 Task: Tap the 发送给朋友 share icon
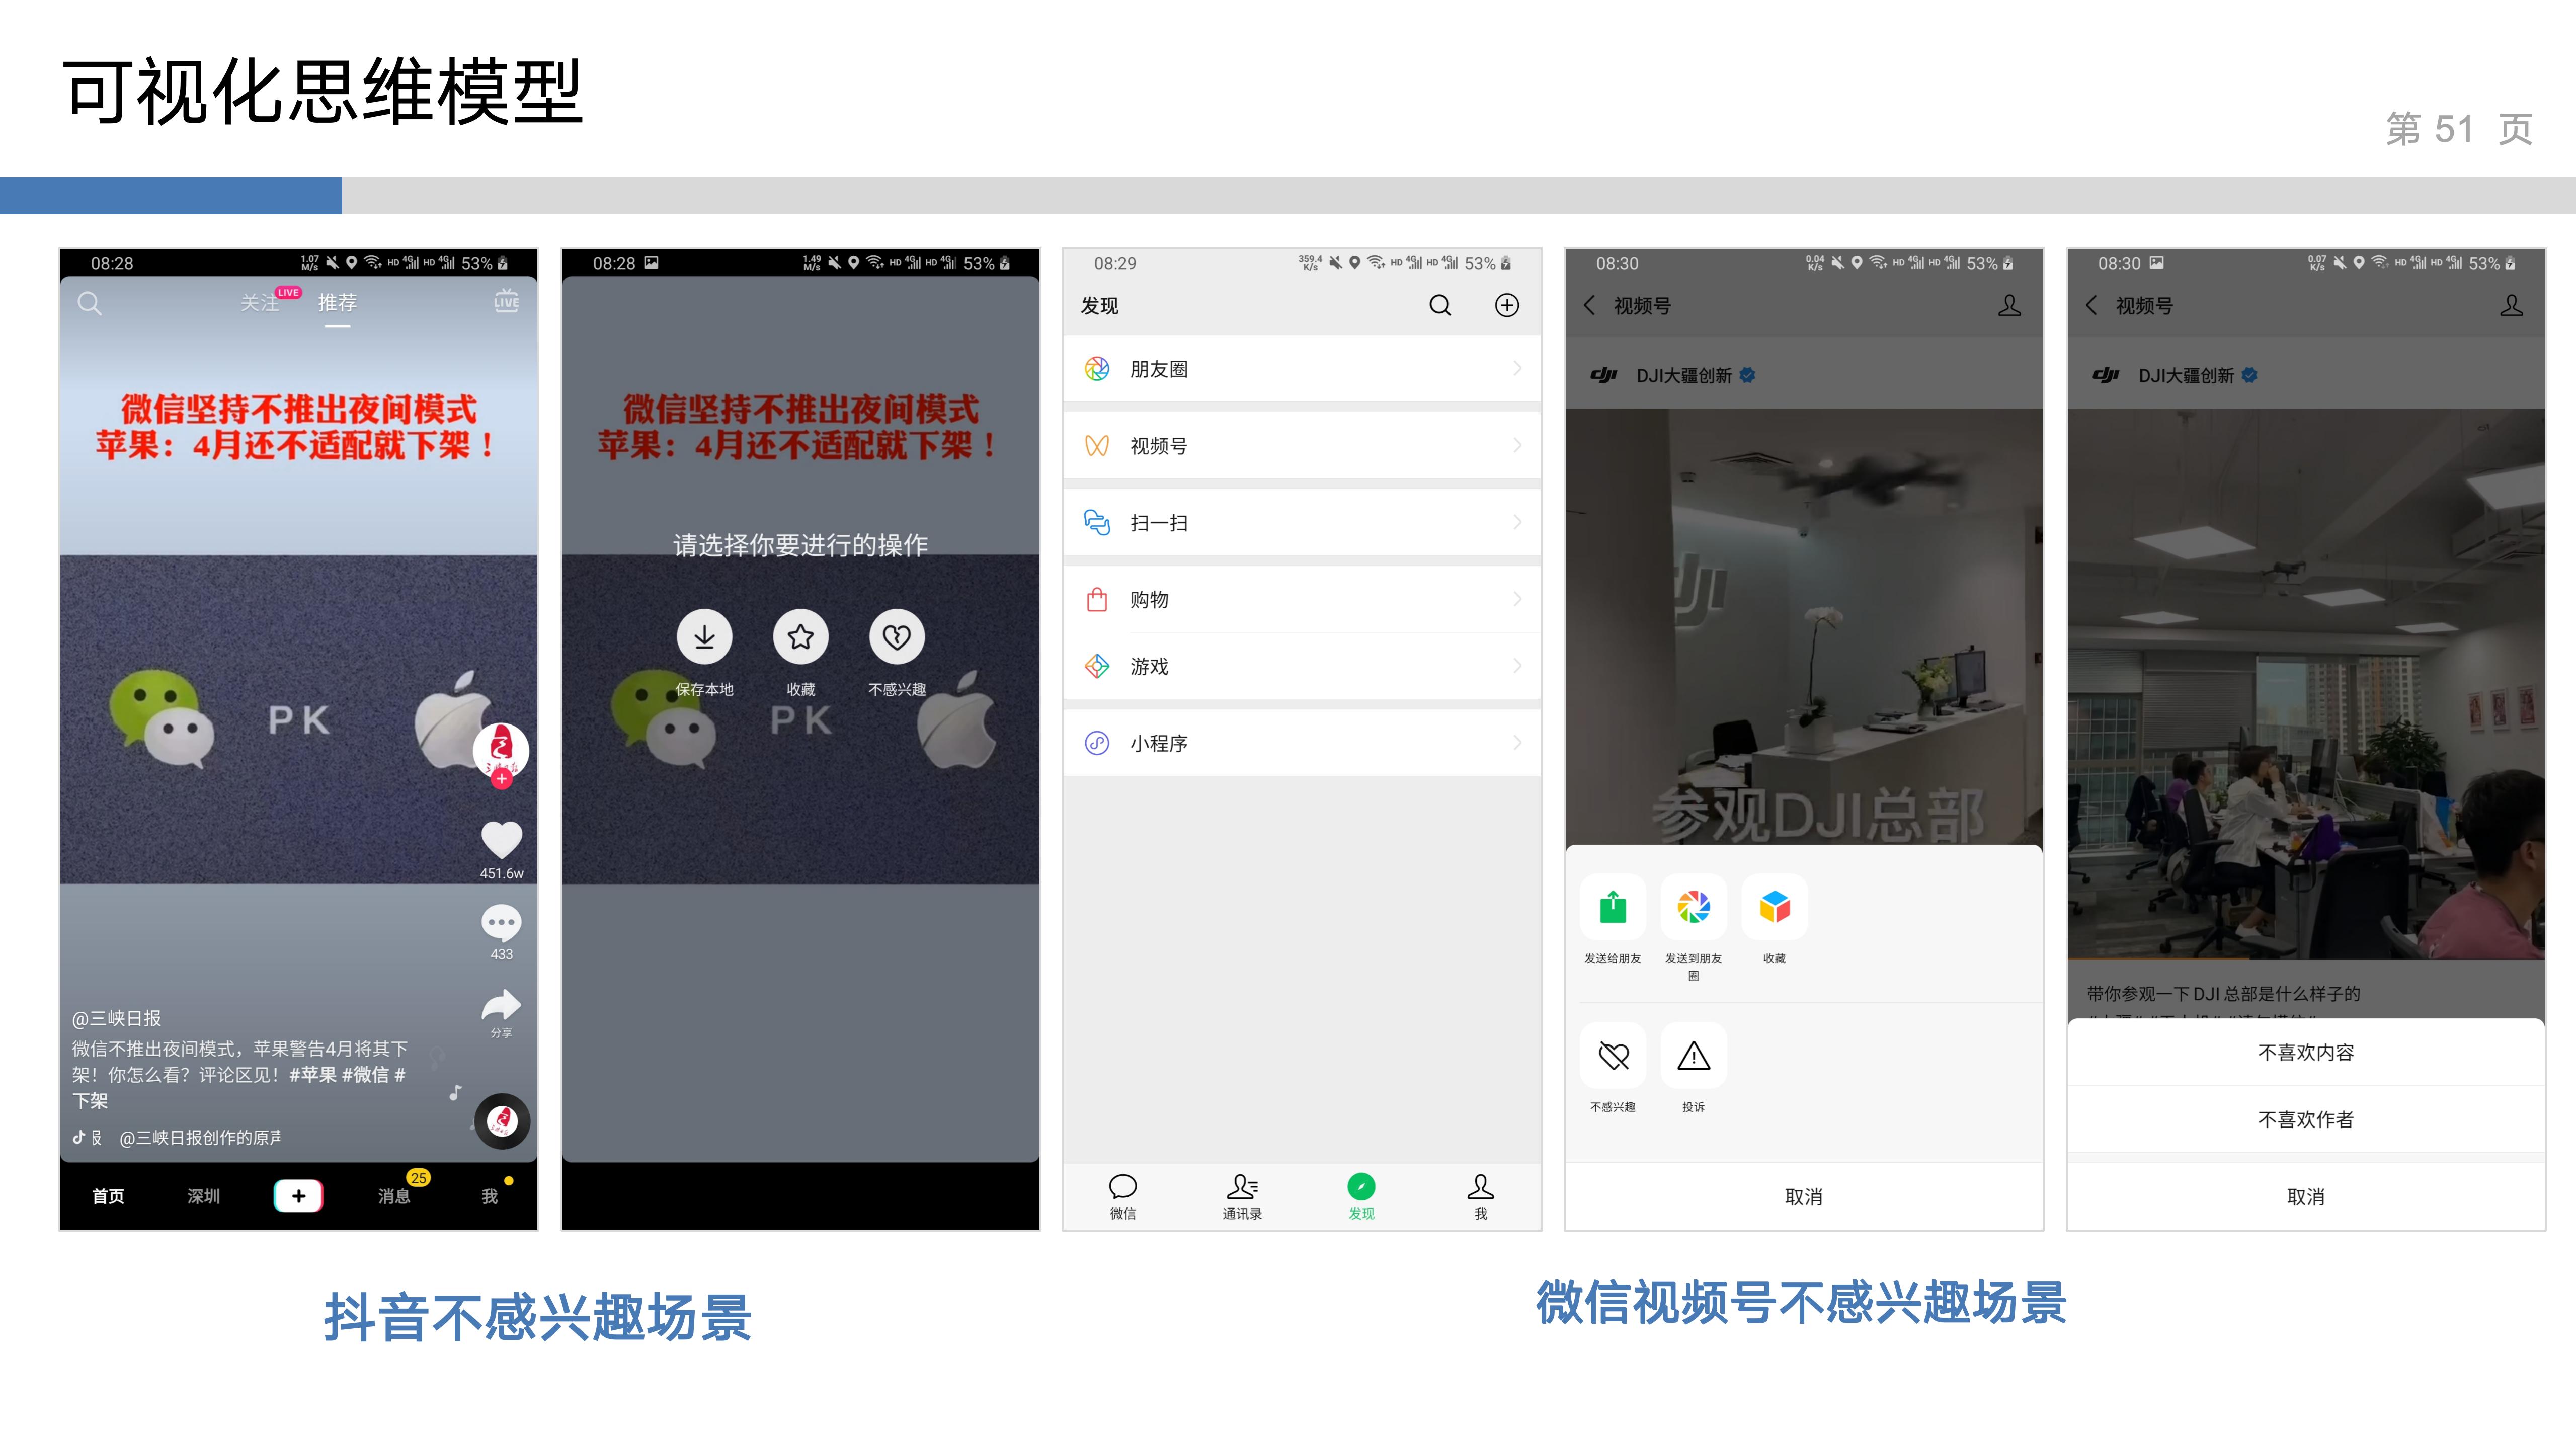tap(1613, 907)
